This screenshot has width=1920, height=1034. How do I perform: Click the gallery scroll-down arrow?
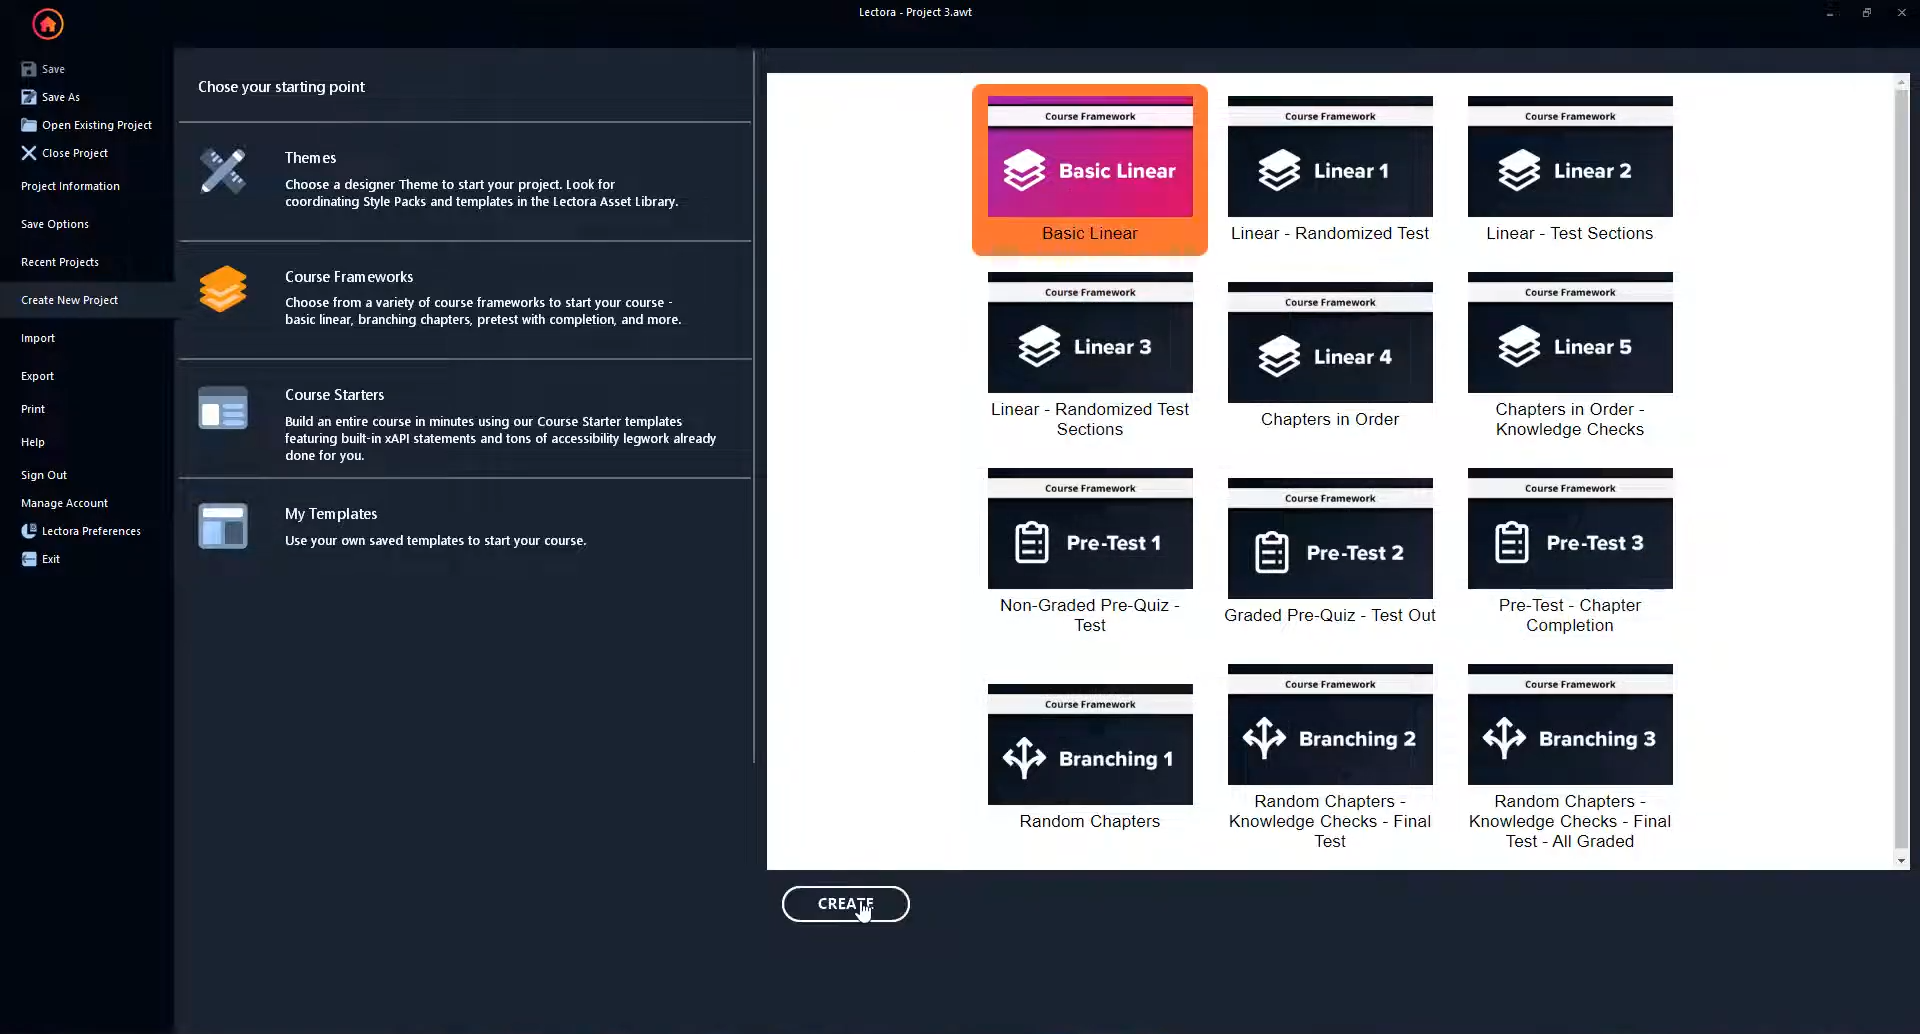[1901, 861]
